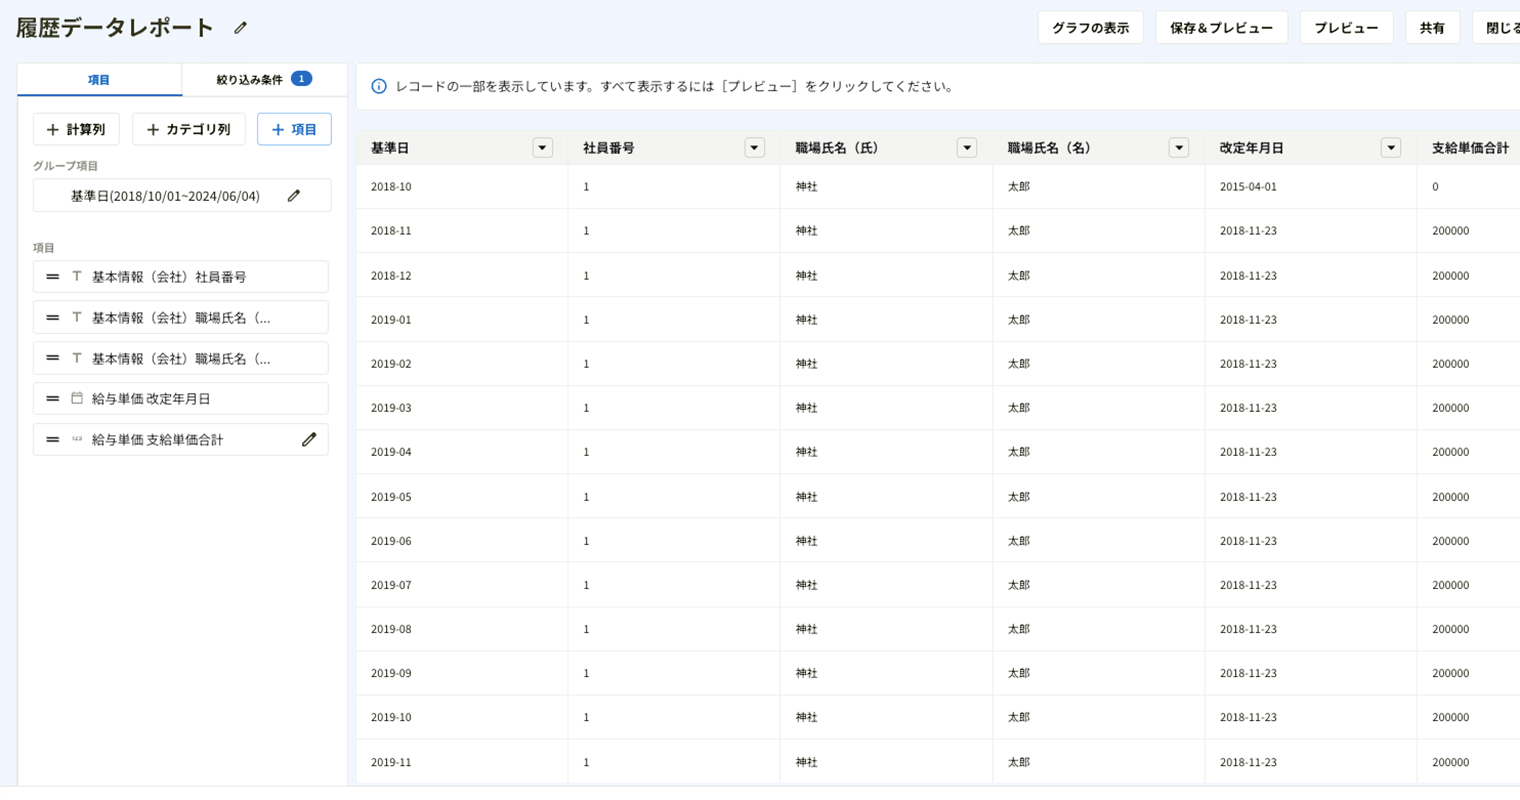Image resolution: width=1520 pixels, height=800 pixels.
Task: Grab drag handle of 社員番号 item
Action: 53,277
